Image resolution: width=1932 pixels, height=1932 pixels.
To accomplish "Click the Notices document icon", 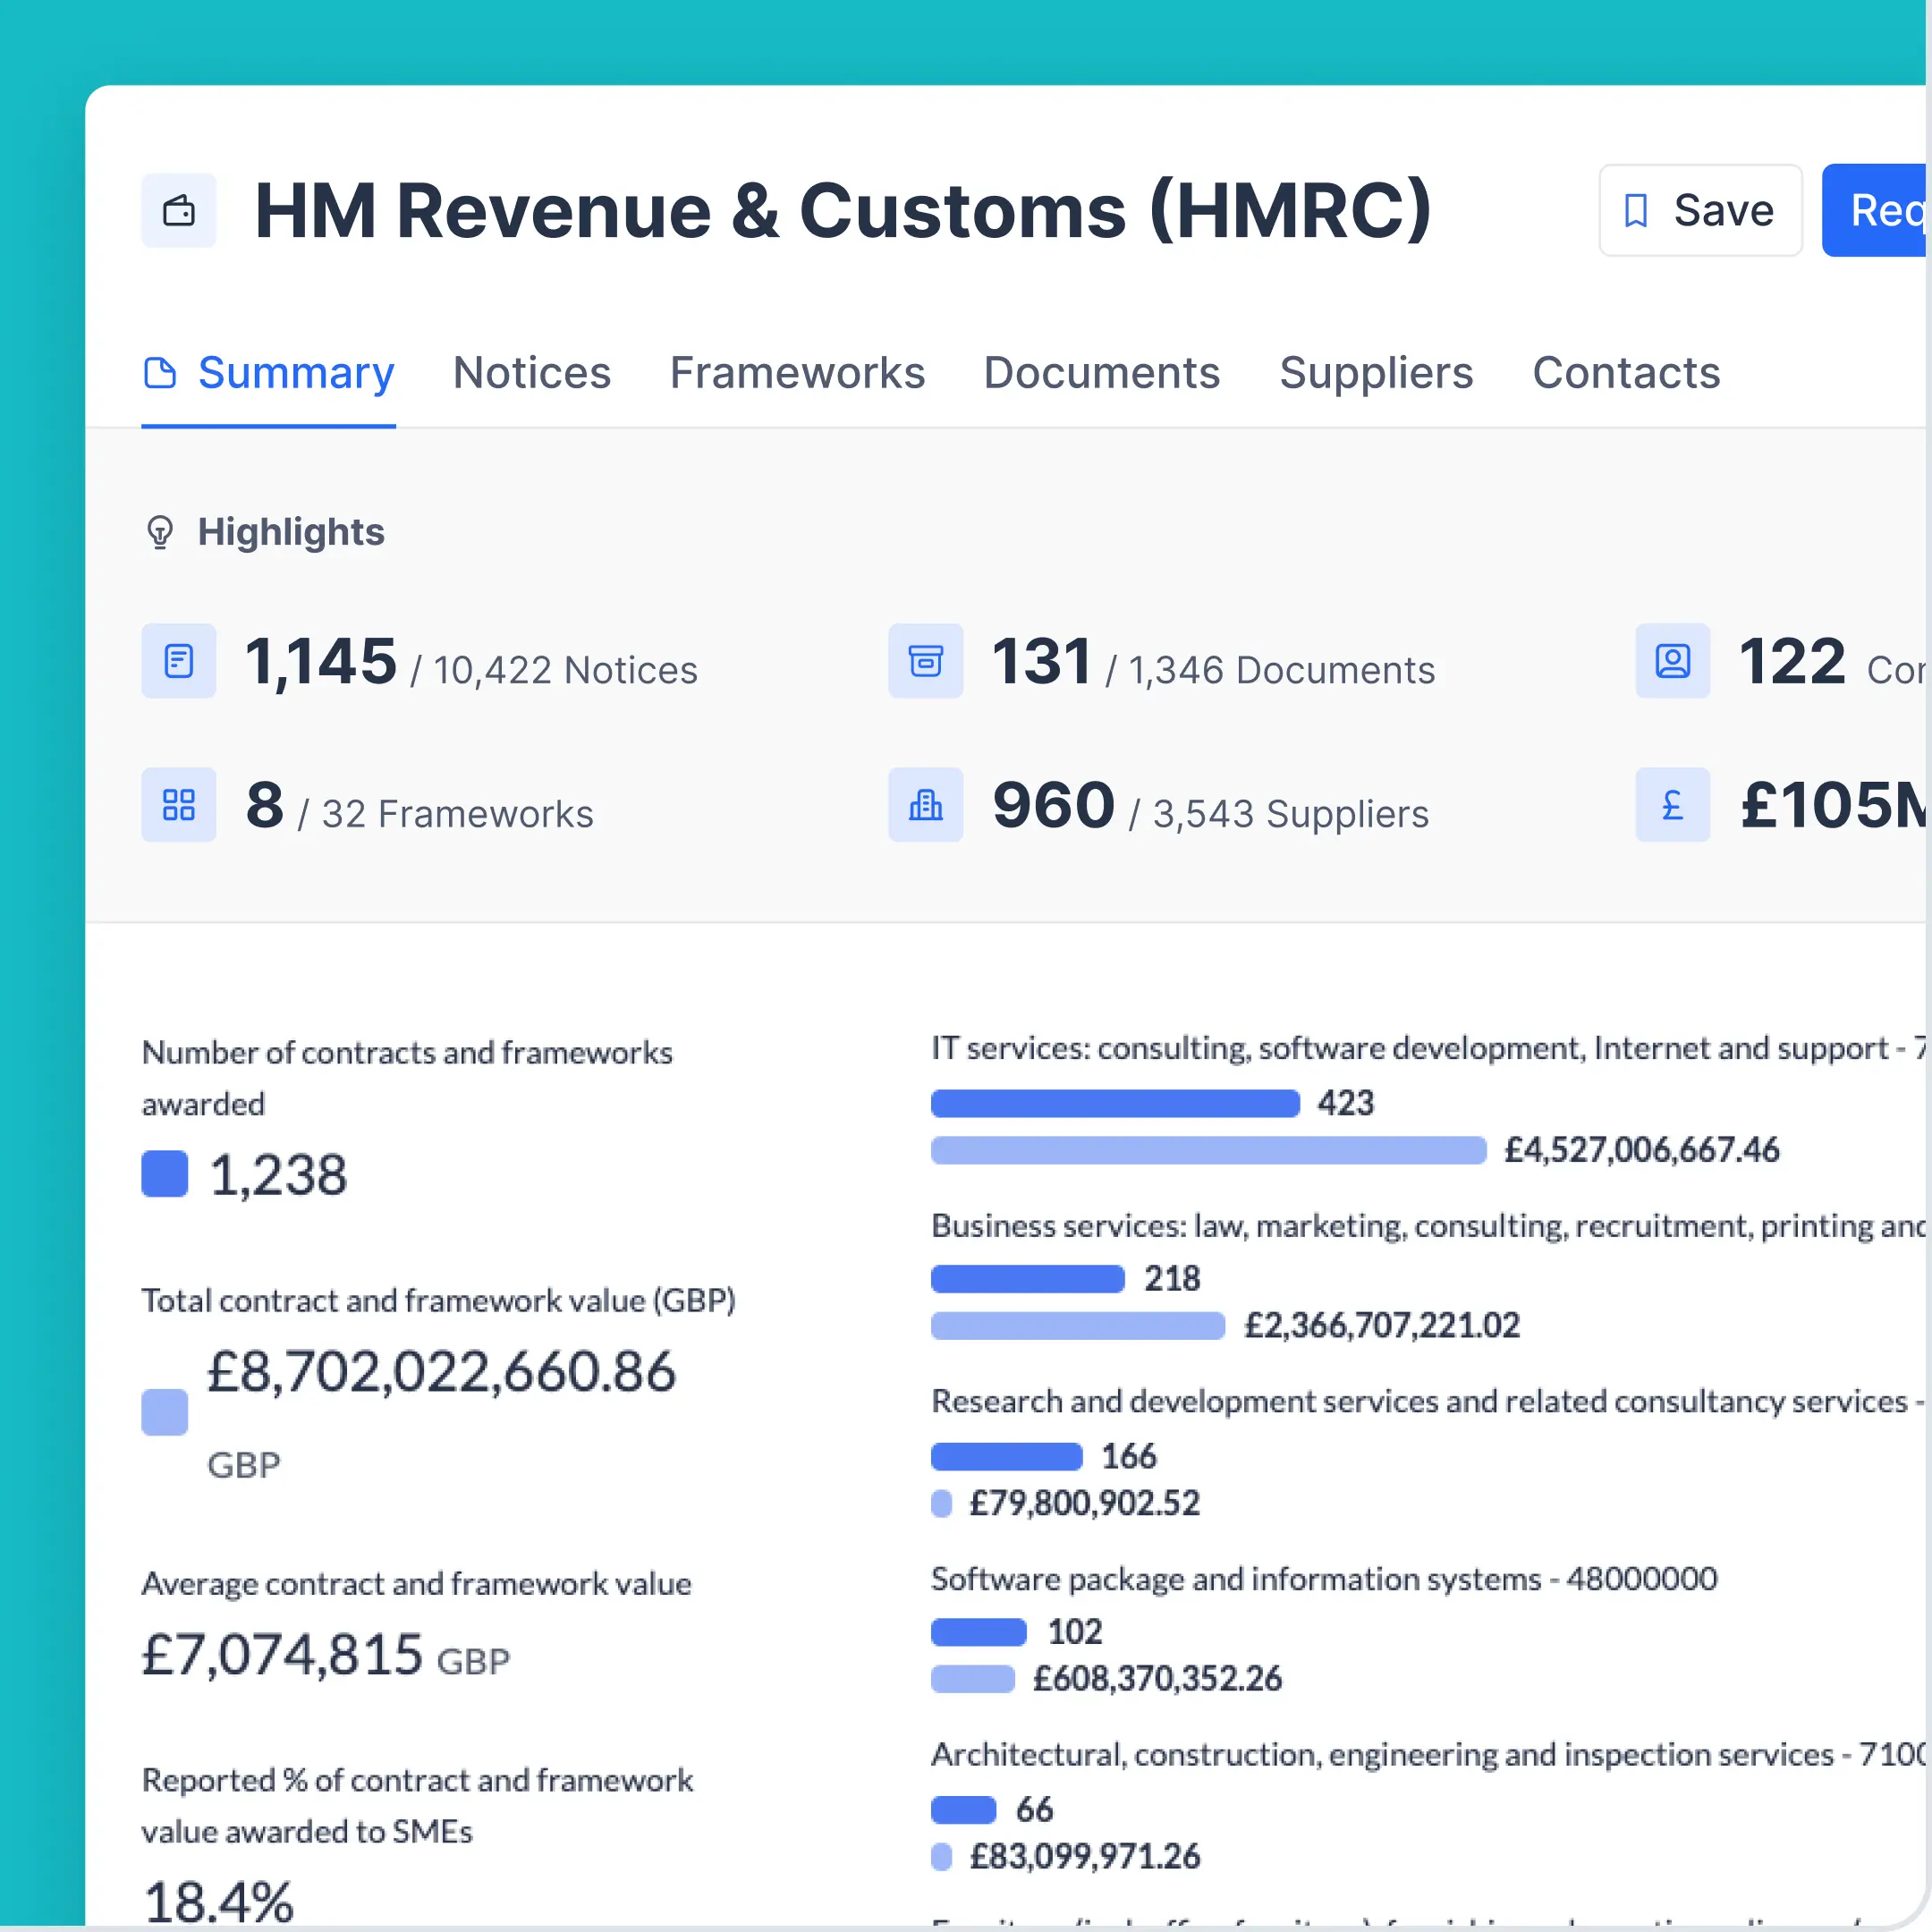I will tap(179, 661).
